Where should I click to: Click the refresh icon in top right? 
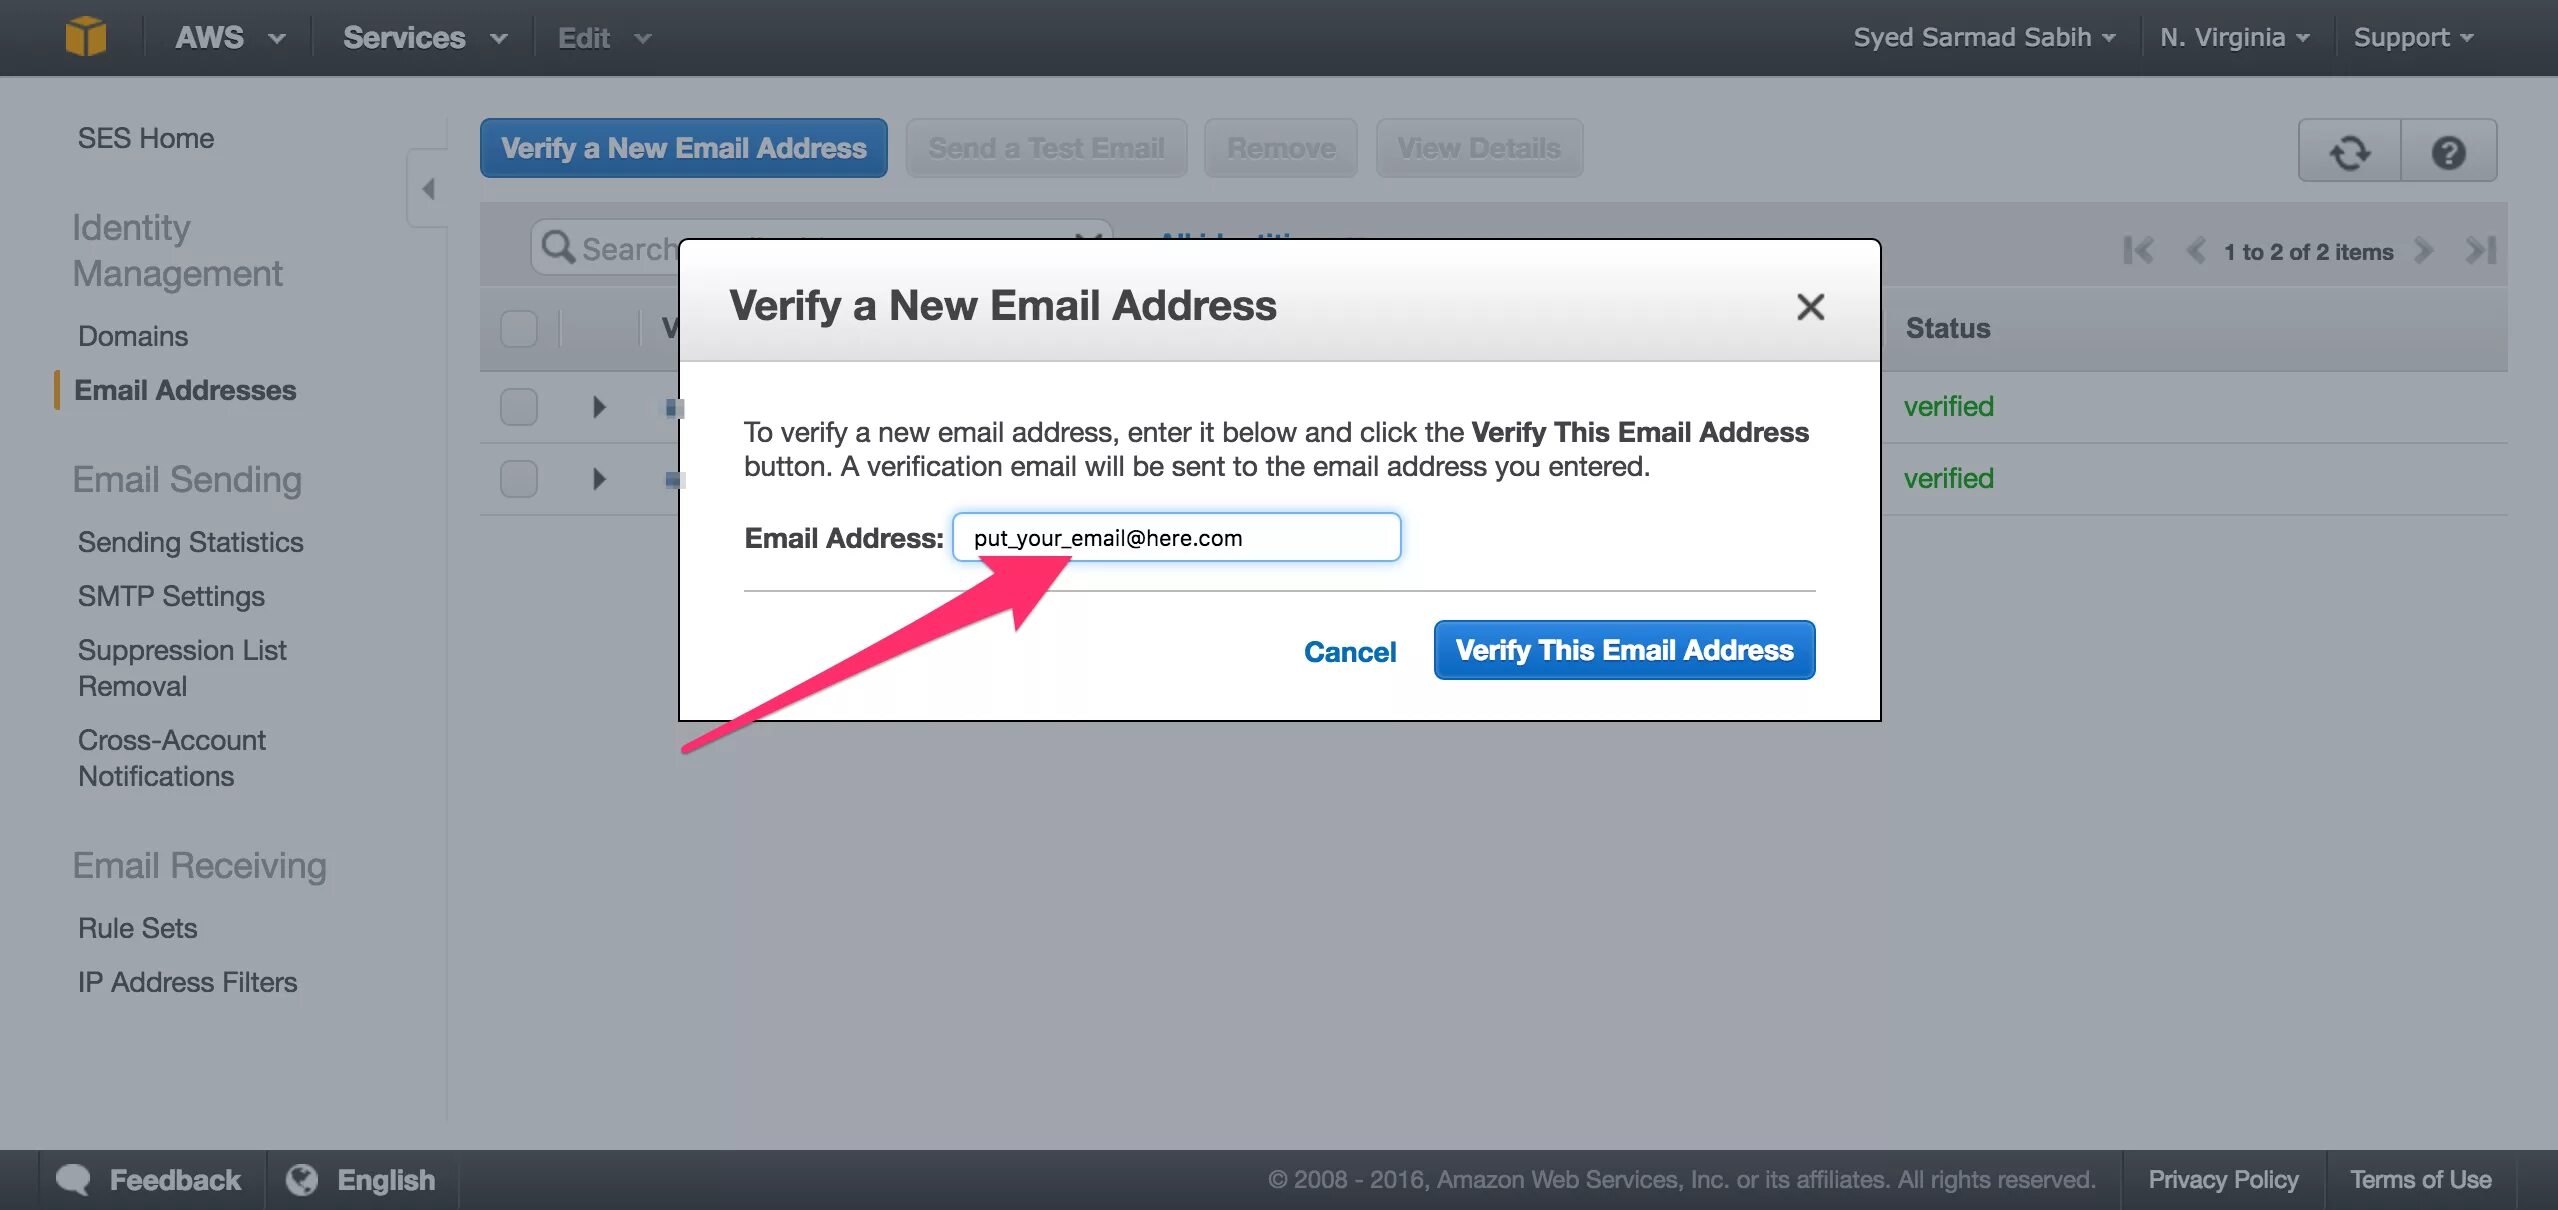pyautogui.click(x=2349, y=148)
